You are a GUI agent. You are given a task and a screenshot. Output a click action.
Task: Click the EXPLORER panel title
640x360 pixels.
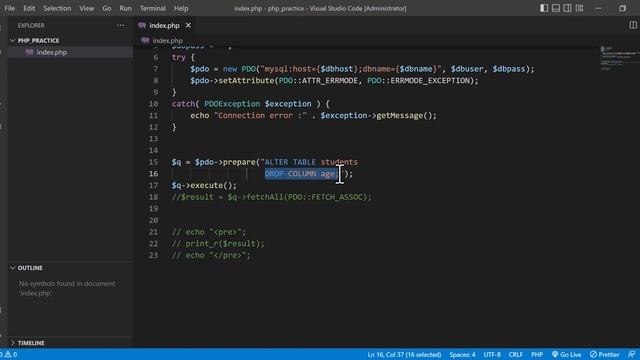(x=31, y=25)
